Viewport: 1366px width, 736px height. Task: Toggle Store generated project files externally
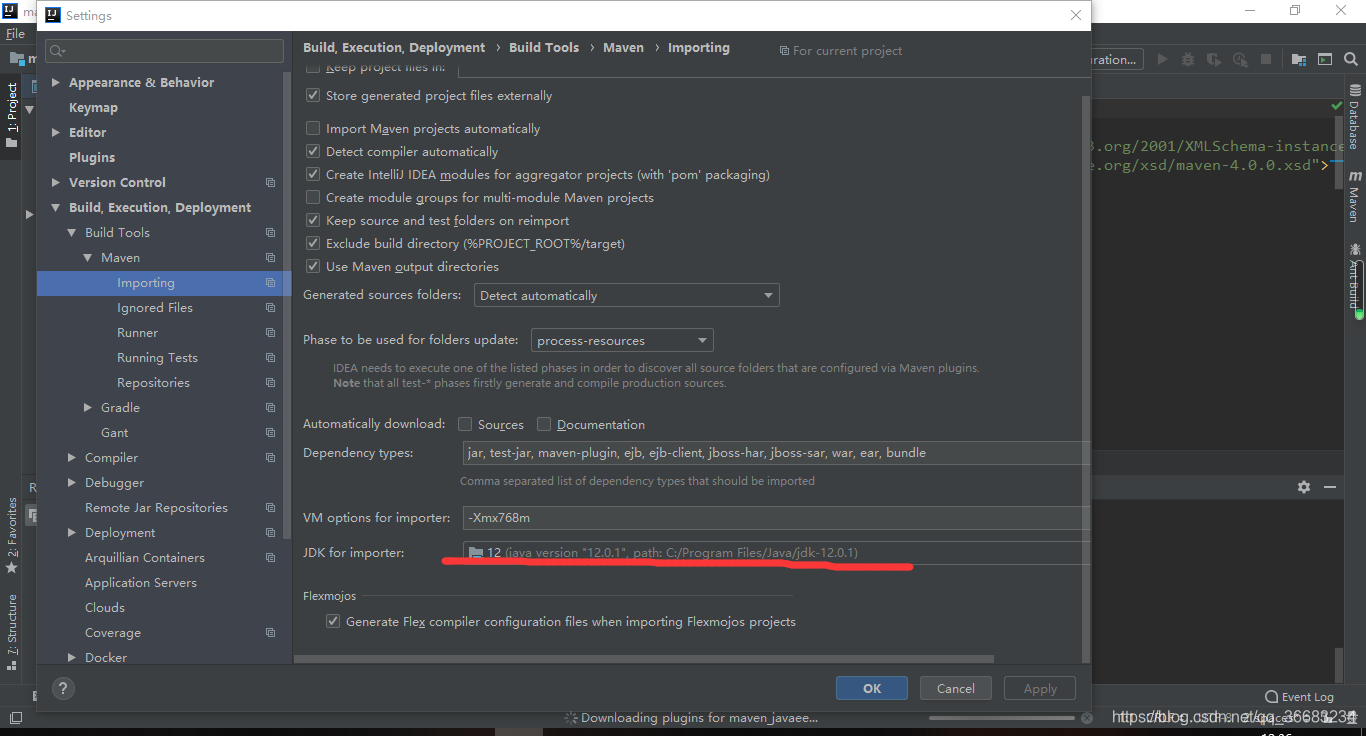(x=314, y=96)
